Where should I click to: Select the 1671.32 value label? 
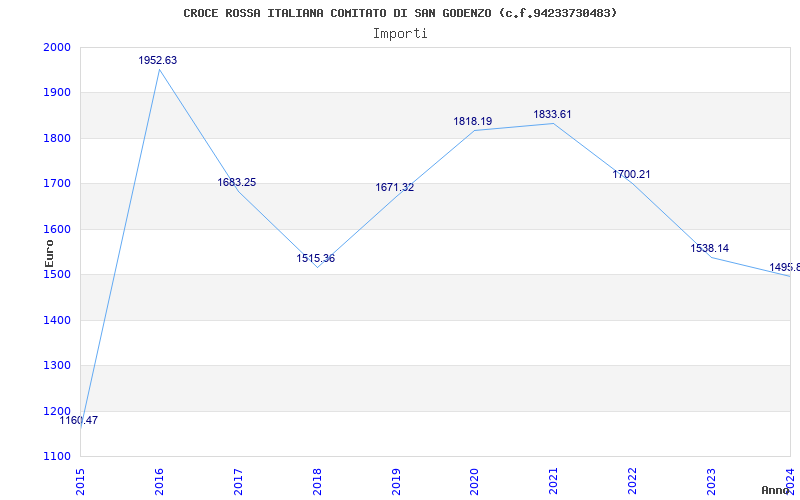tap(395, 187)
